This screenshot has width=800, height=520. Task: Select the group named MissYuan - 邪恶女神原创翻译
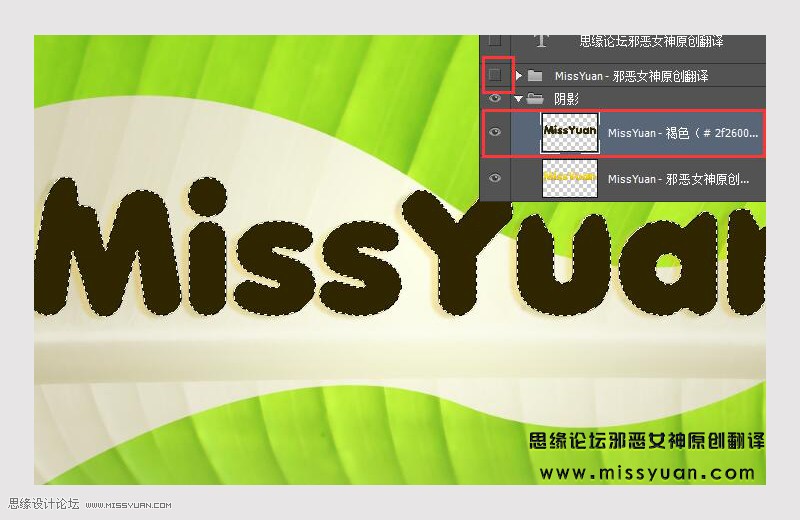pyautogui.click(x=631, y=76)
